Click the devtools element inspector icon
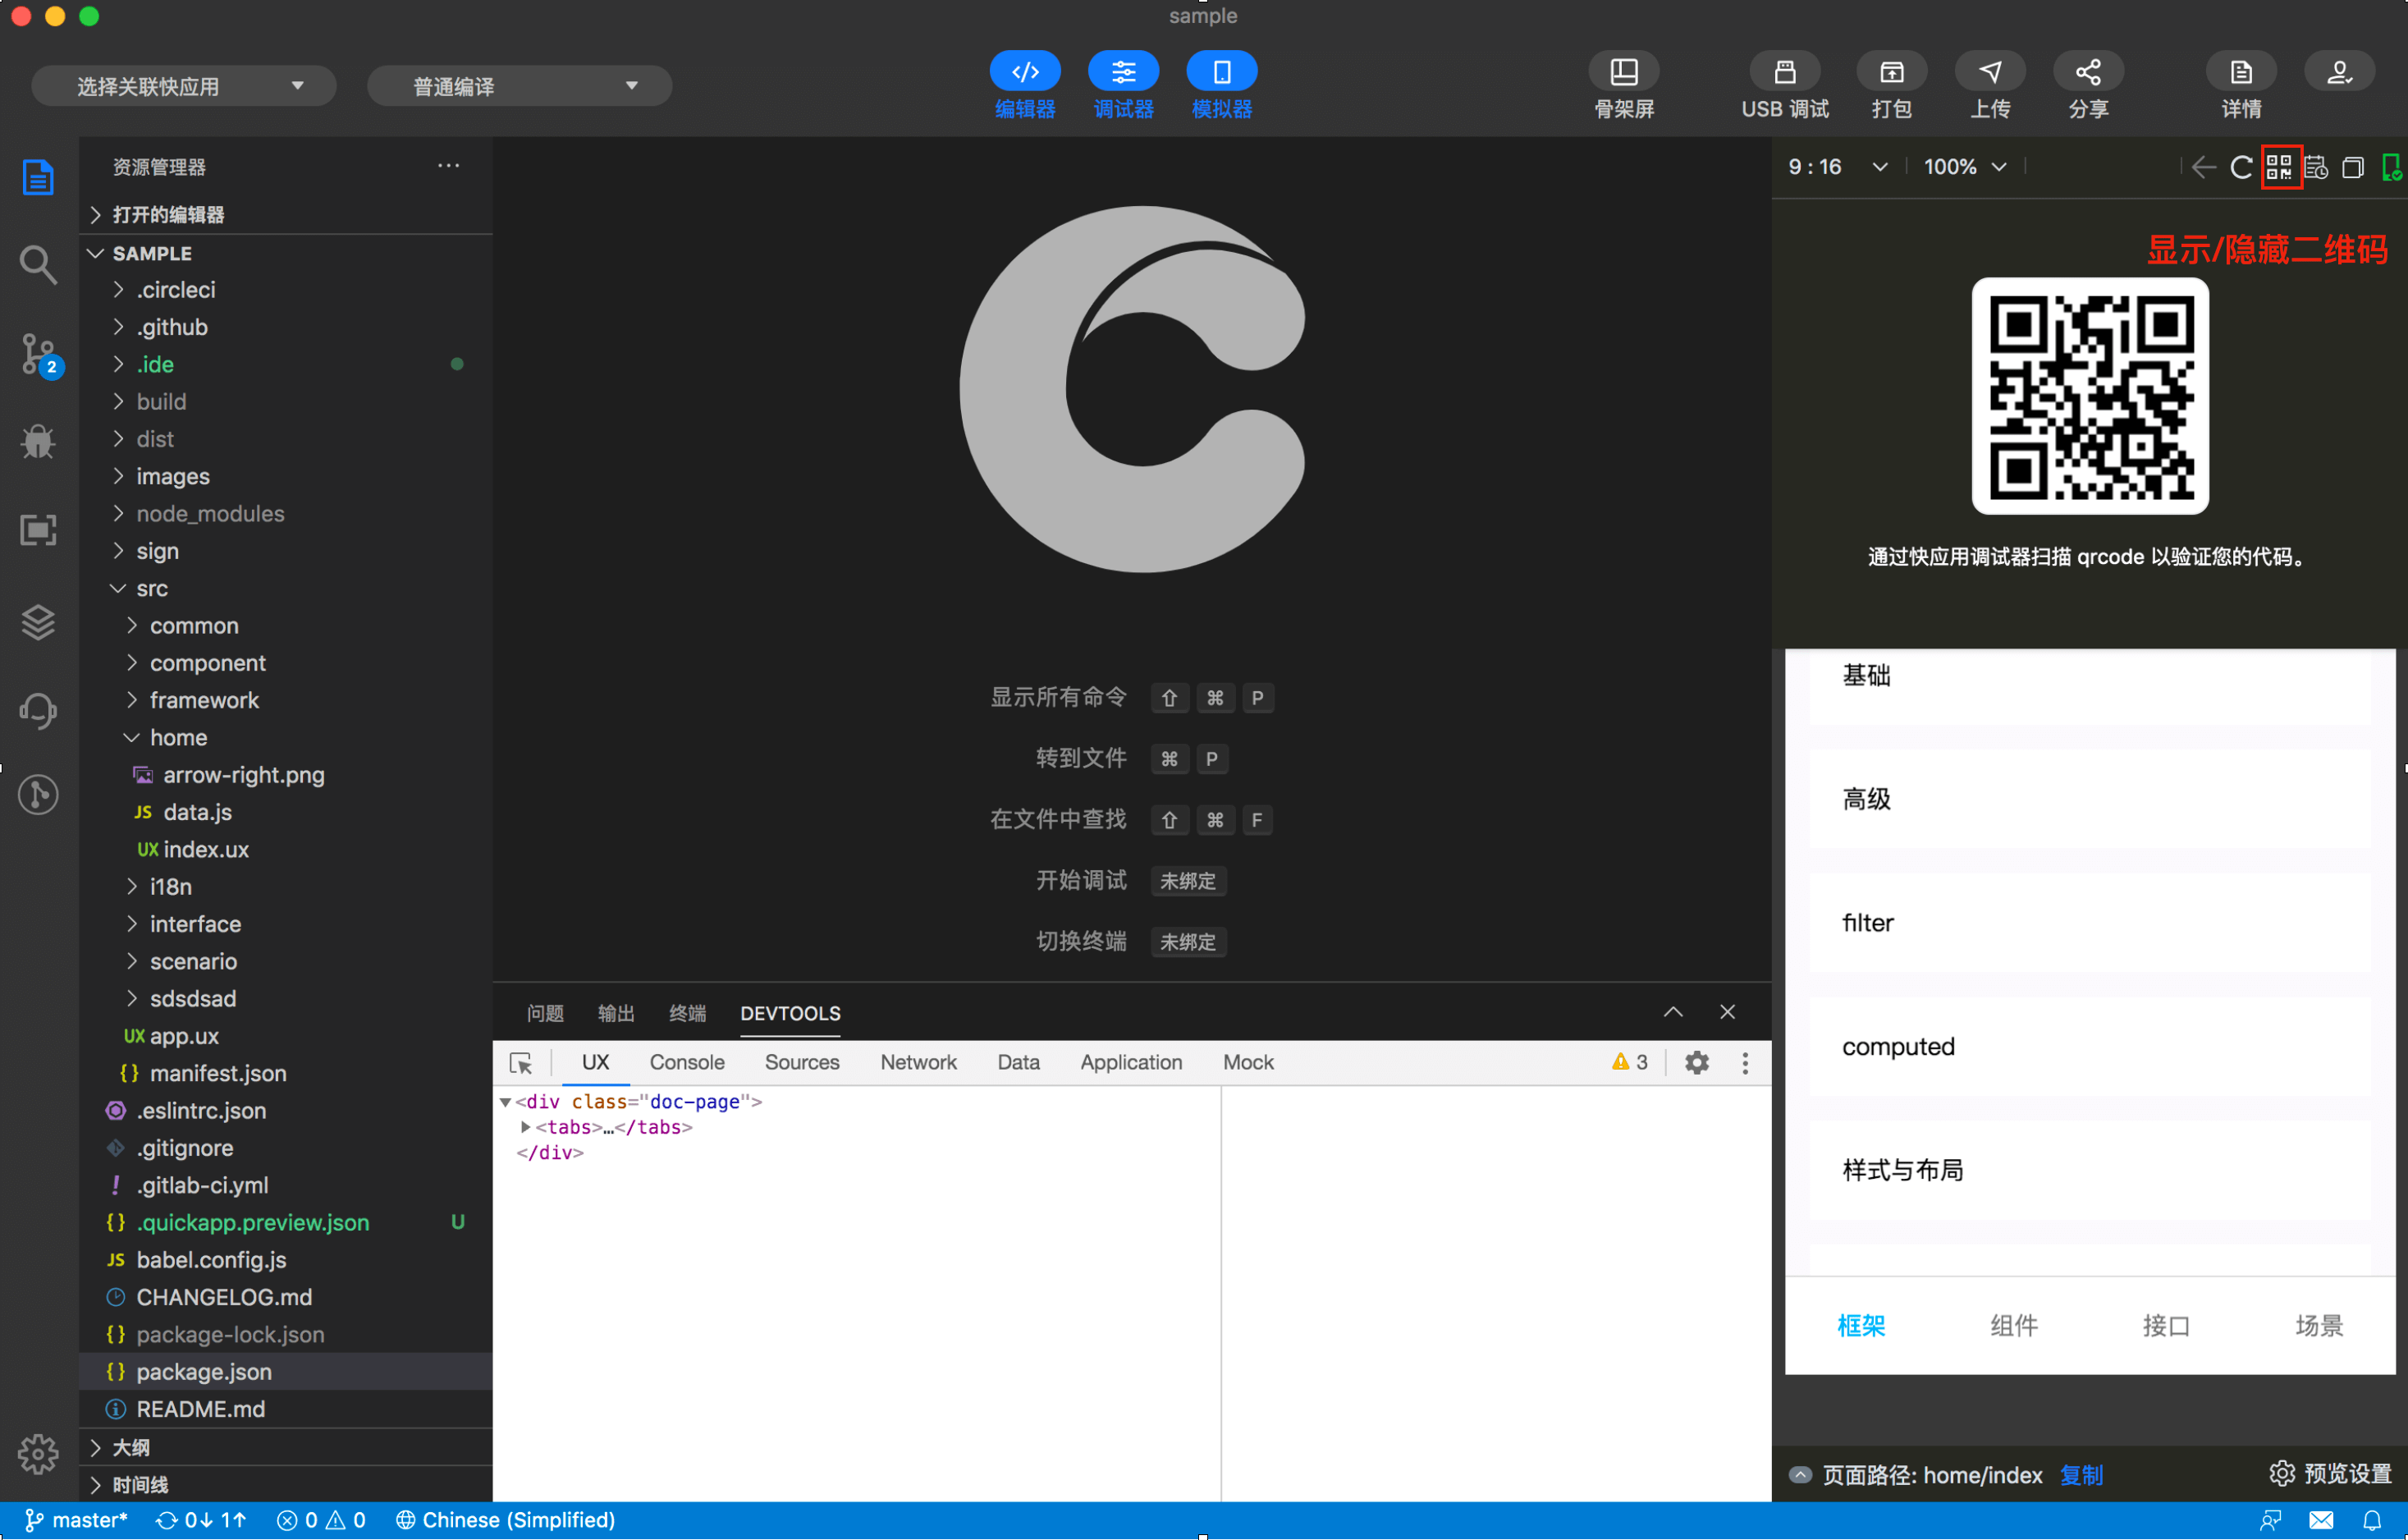Screen dimensions: 2408x1540 pyautogui.click(x=521, y=1063)
